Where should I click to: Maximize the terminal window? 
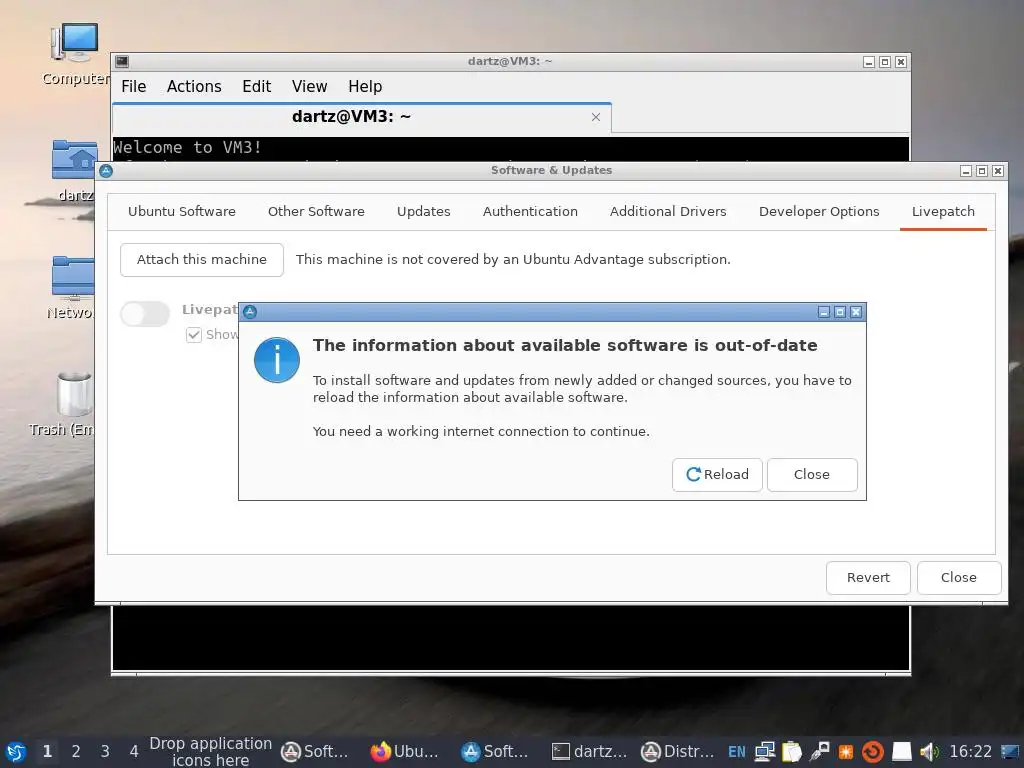(x=885, y=62)
